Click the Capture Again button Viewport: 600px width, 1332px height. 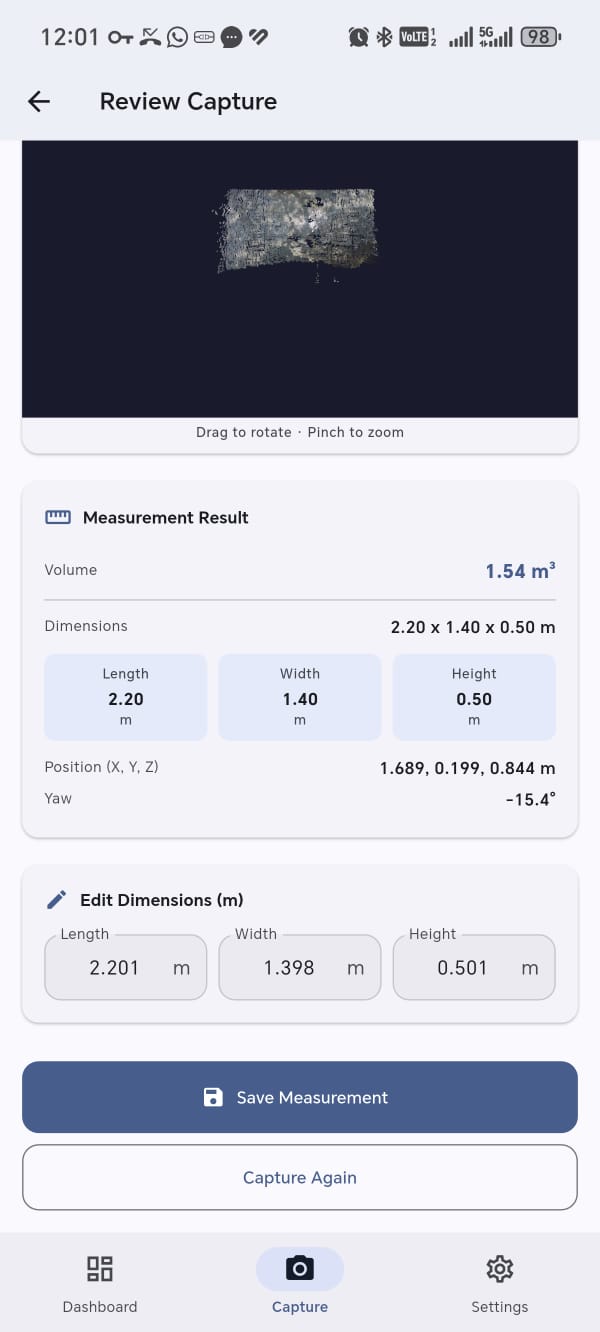pyautogui.click(x=300, y=1177)
